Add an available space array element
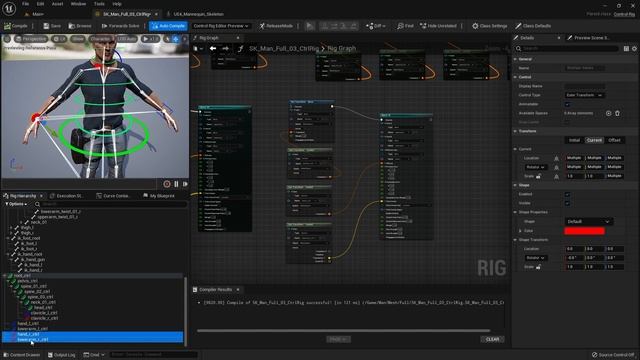 tap(608, 113)
